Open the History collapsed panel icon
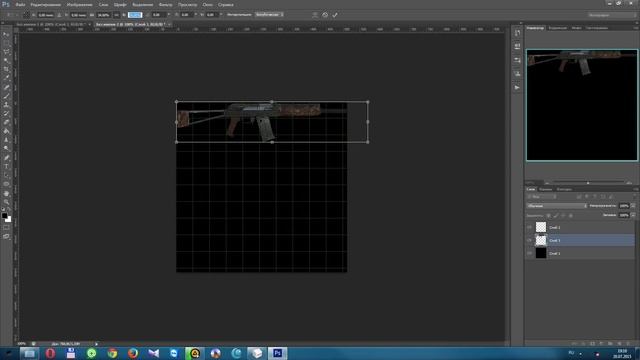 coord(517,33)
